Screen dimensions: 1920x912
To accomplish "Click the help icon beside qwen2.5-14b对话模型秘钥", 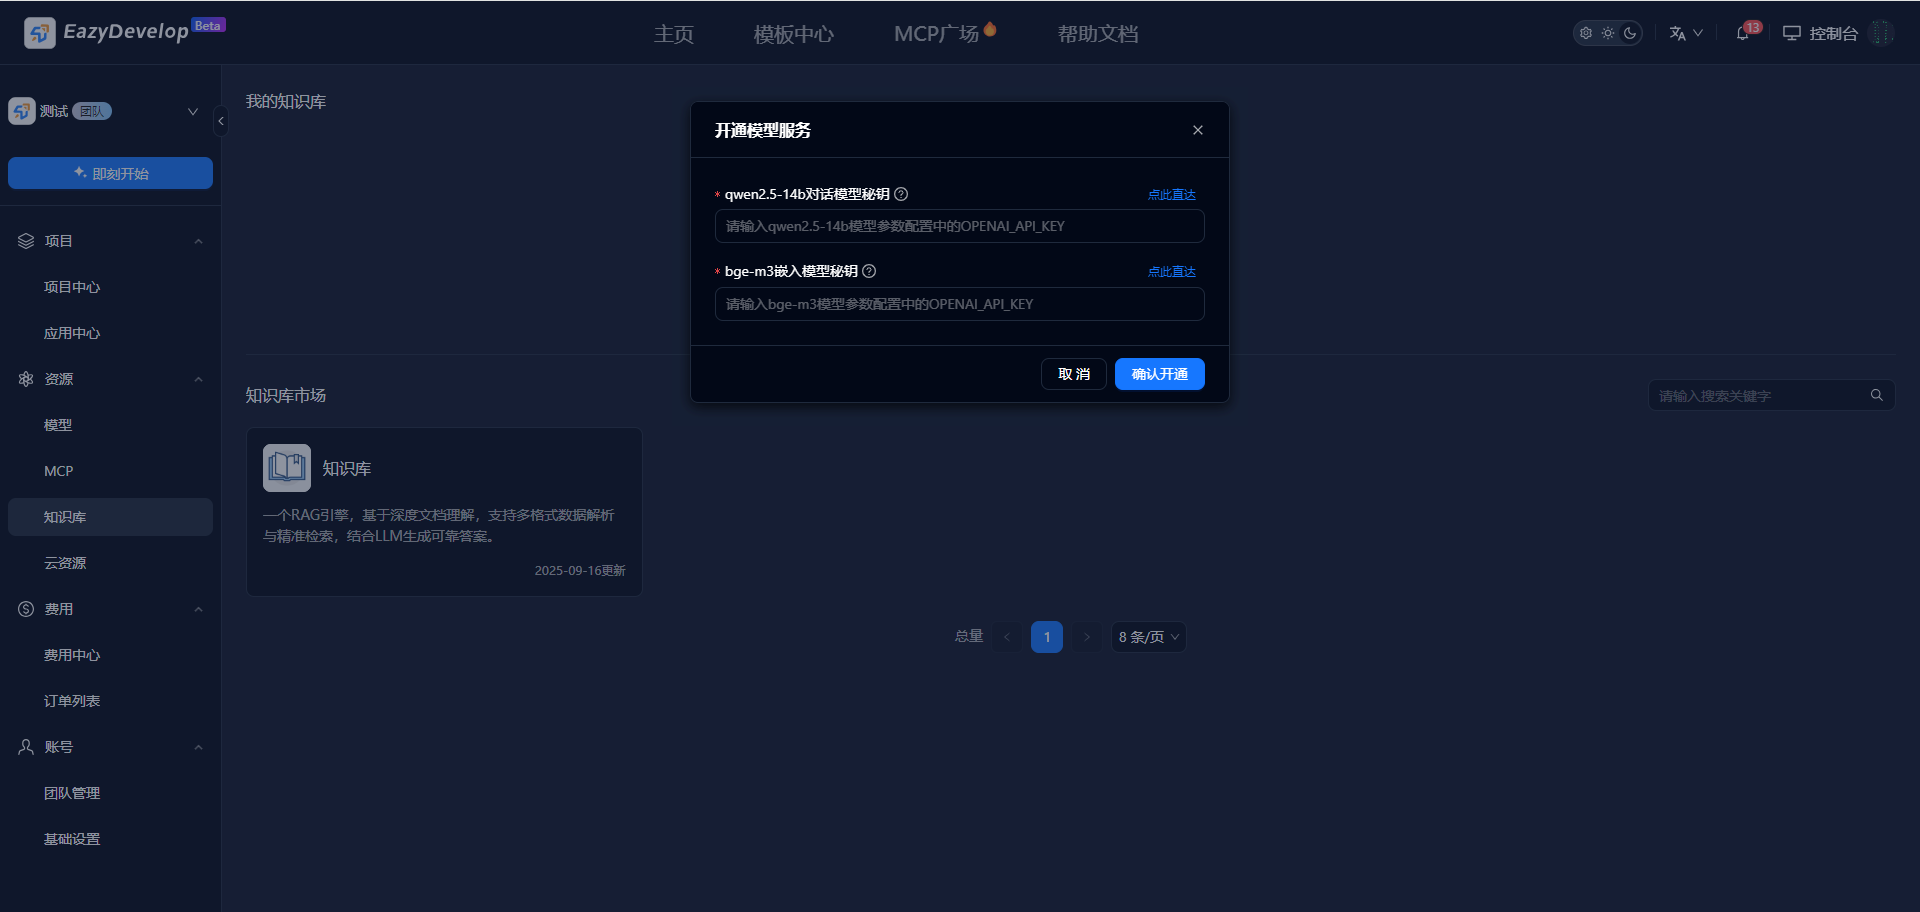I will pyautogui.click(x=901, y=194).
